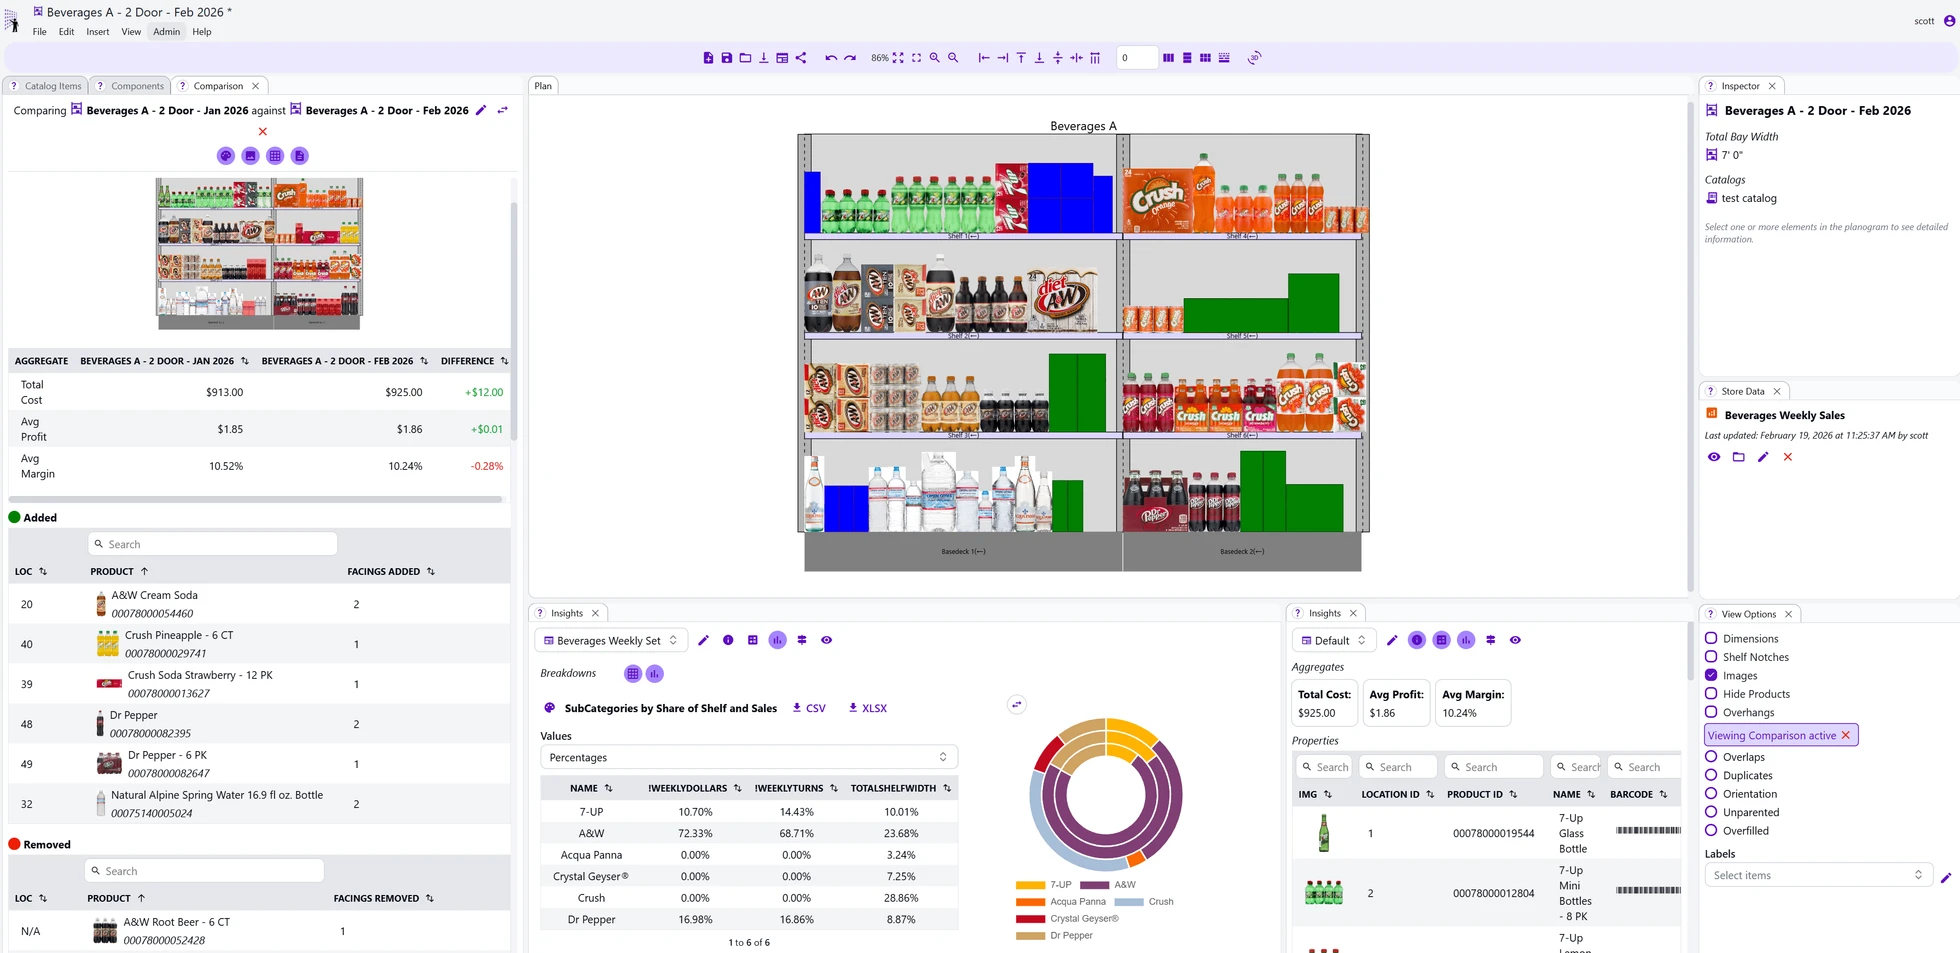Image resolution: width=1960 pixels, height=953 pixels.
Task: Click the Added section search field
Action: pos(212,544)
